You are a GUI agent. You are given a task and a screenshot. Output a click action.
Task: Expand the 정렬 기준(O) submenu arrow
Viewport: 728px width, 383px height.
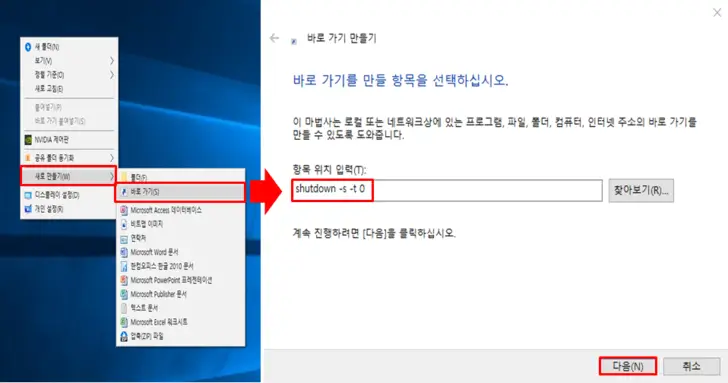112,75
